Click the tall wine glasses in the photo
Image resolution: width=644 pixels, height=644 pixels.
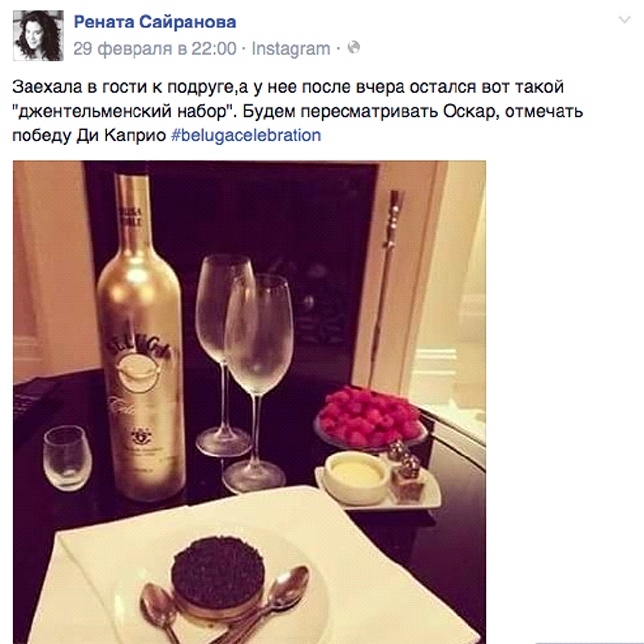pos(245,370)
